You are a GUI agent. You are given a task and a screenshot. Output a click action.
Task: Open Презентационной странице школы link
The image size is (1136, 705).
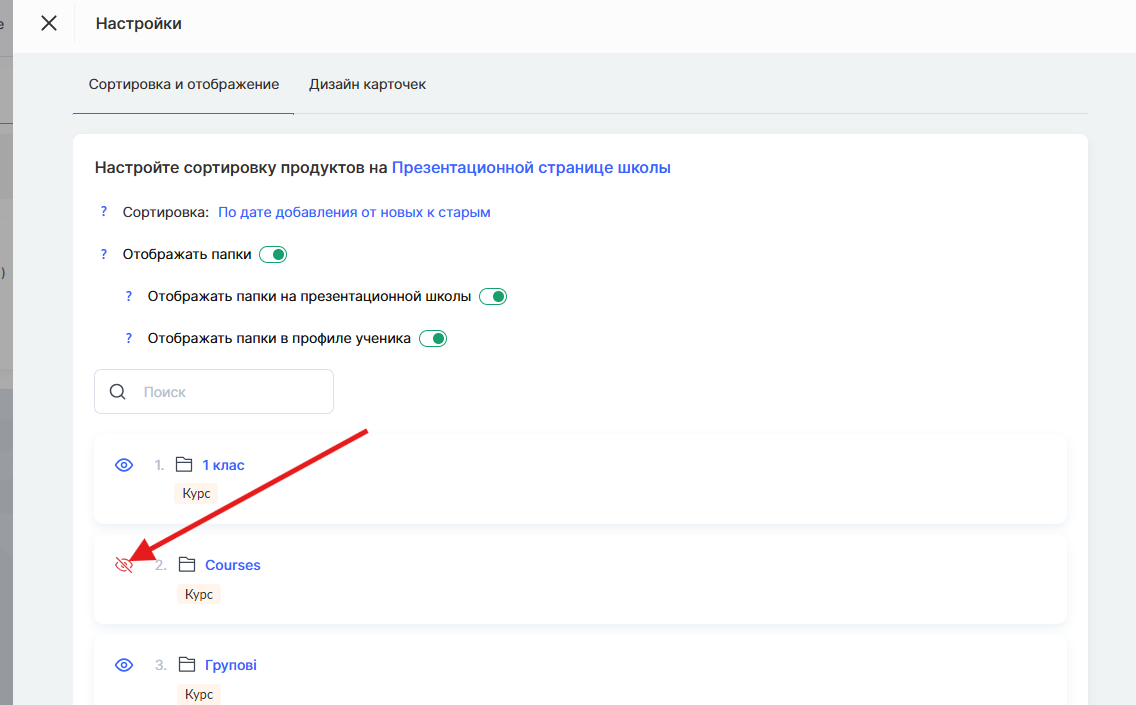530,168
